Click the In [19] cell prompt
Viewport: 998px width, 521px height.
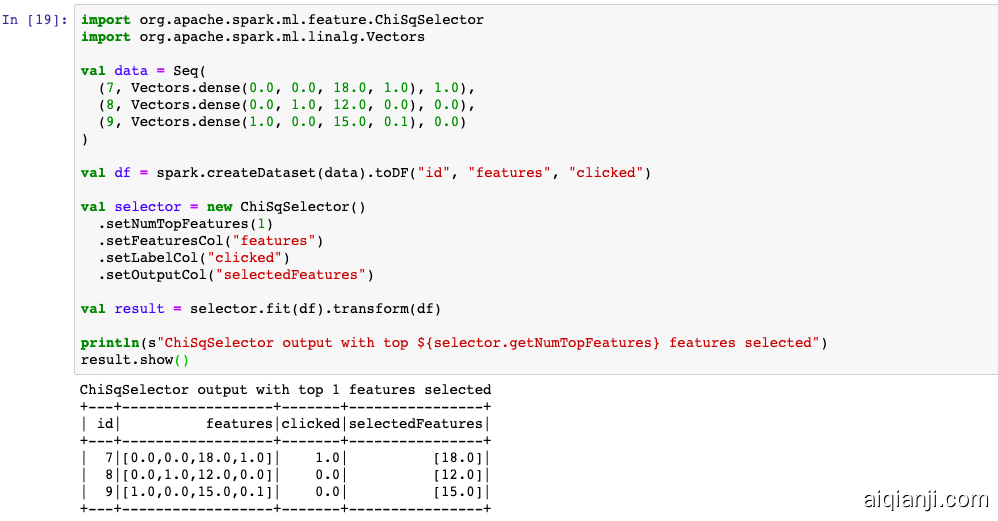tap(35, 20)
